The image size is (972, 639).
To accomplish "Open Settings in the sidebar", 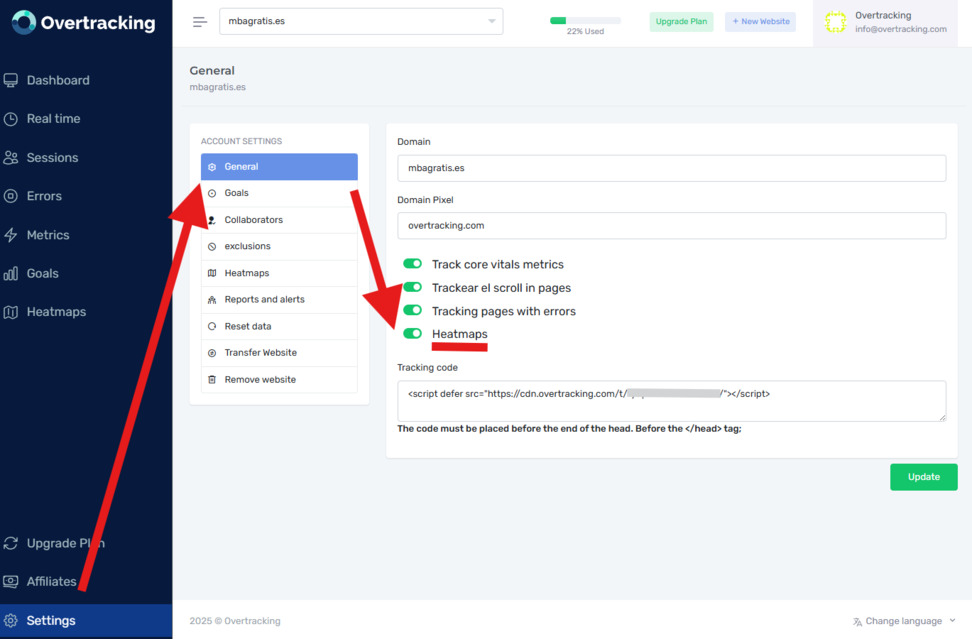I will coord(86,620).
